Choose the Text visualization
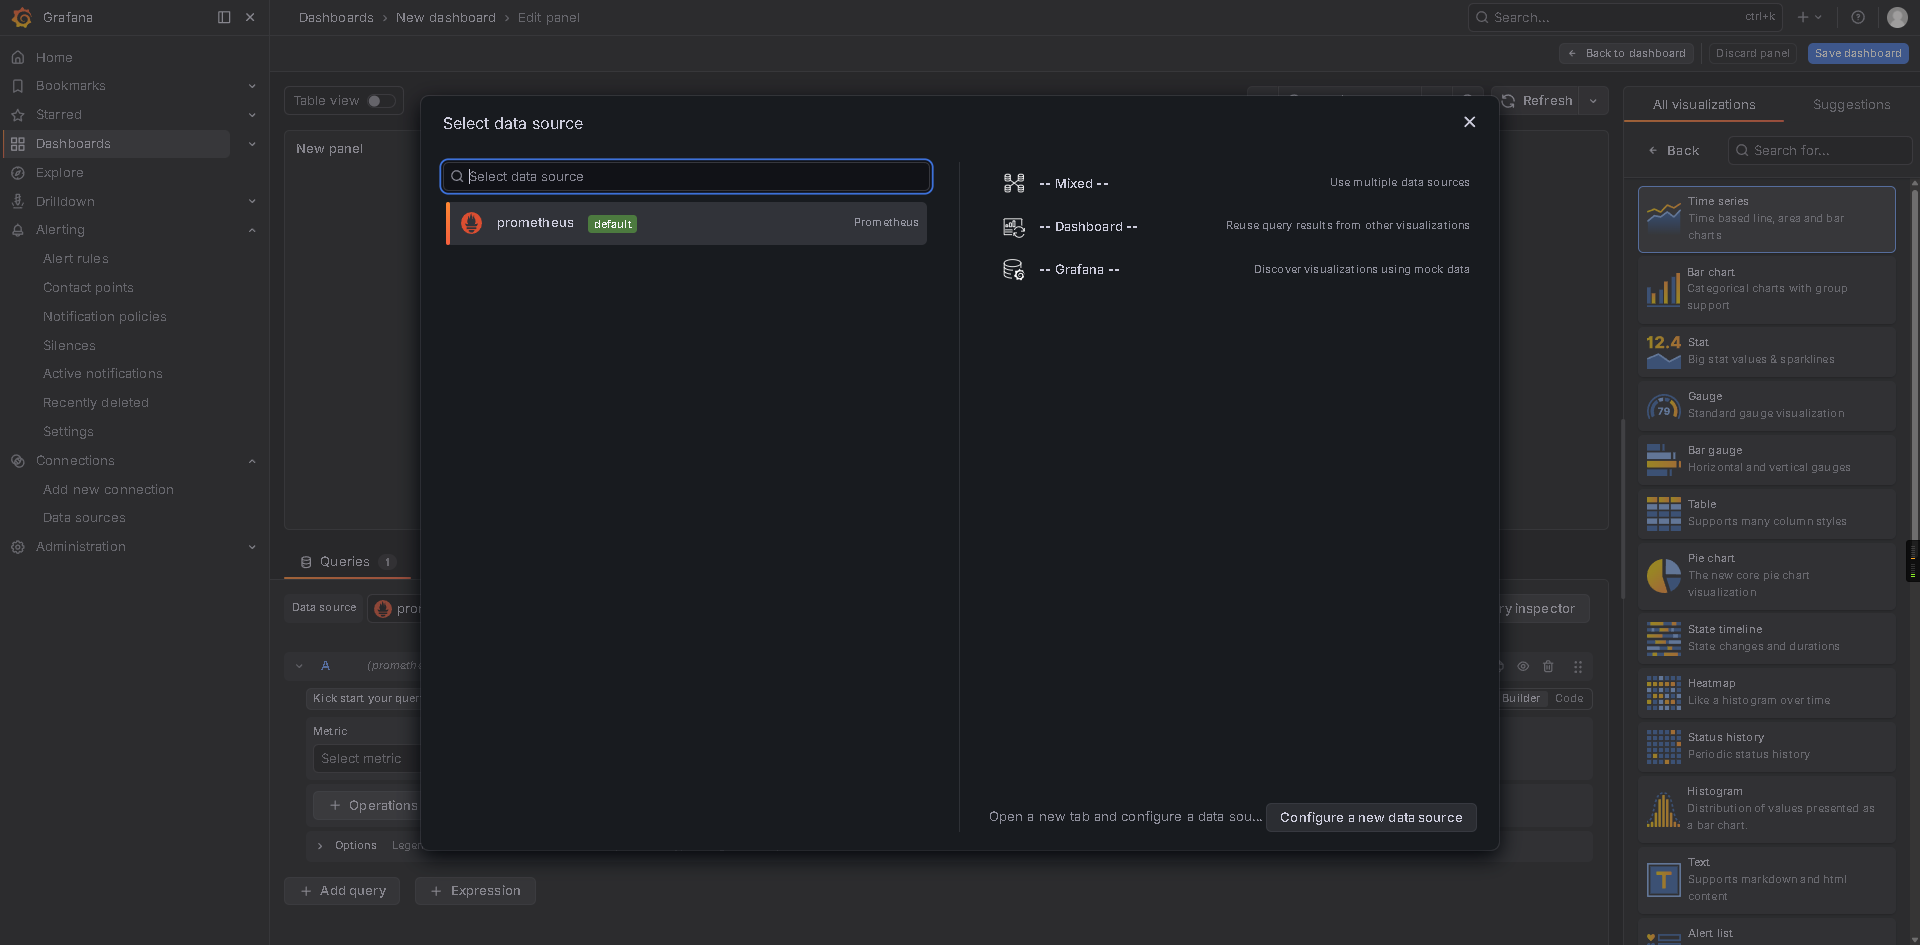 1766,879
